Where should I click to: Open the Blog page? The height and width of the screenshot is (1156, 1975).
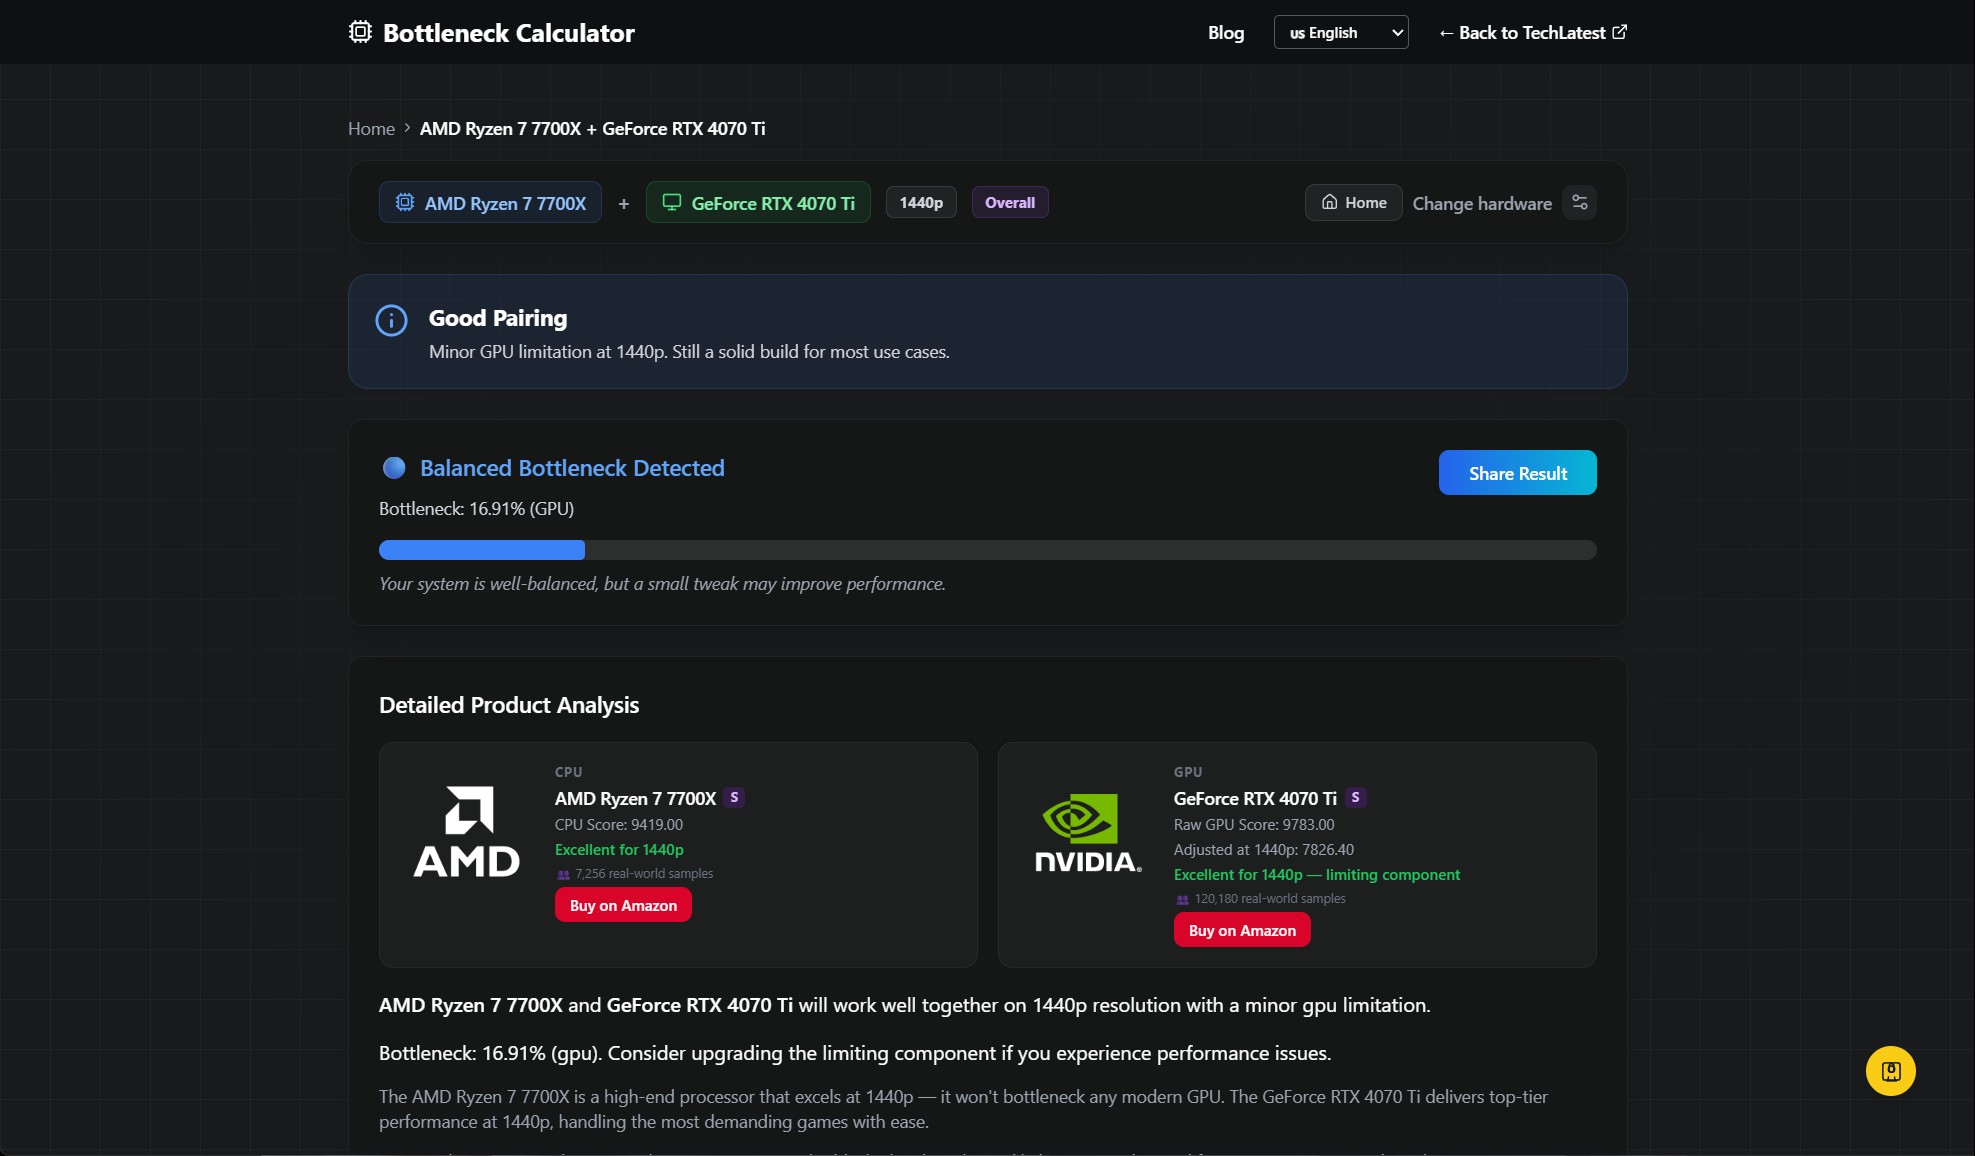(1226, 33)
